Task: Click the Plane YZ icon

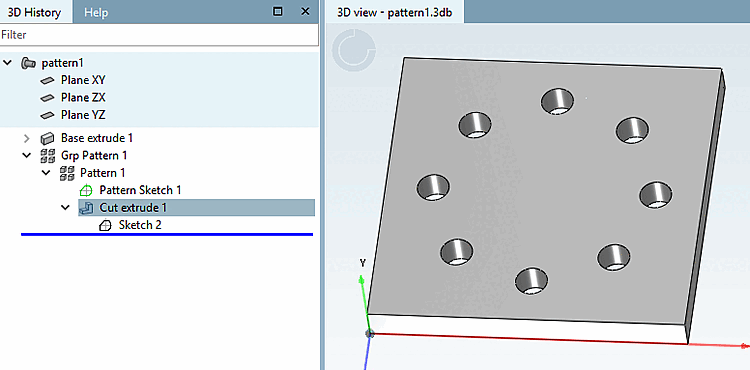Action: 48,115
